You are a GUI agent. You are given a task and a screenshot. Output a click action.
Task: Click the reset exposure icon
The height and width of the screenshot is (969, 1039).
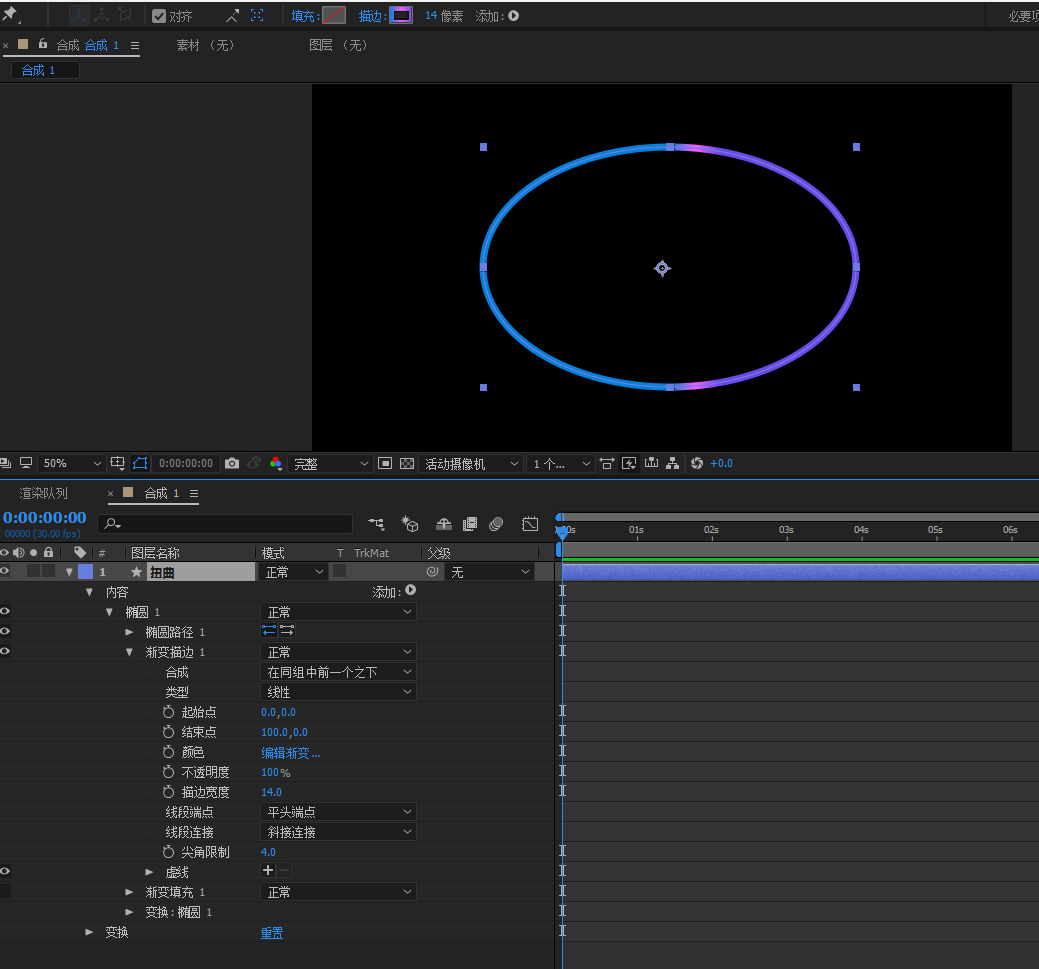(x=696, y=463)
